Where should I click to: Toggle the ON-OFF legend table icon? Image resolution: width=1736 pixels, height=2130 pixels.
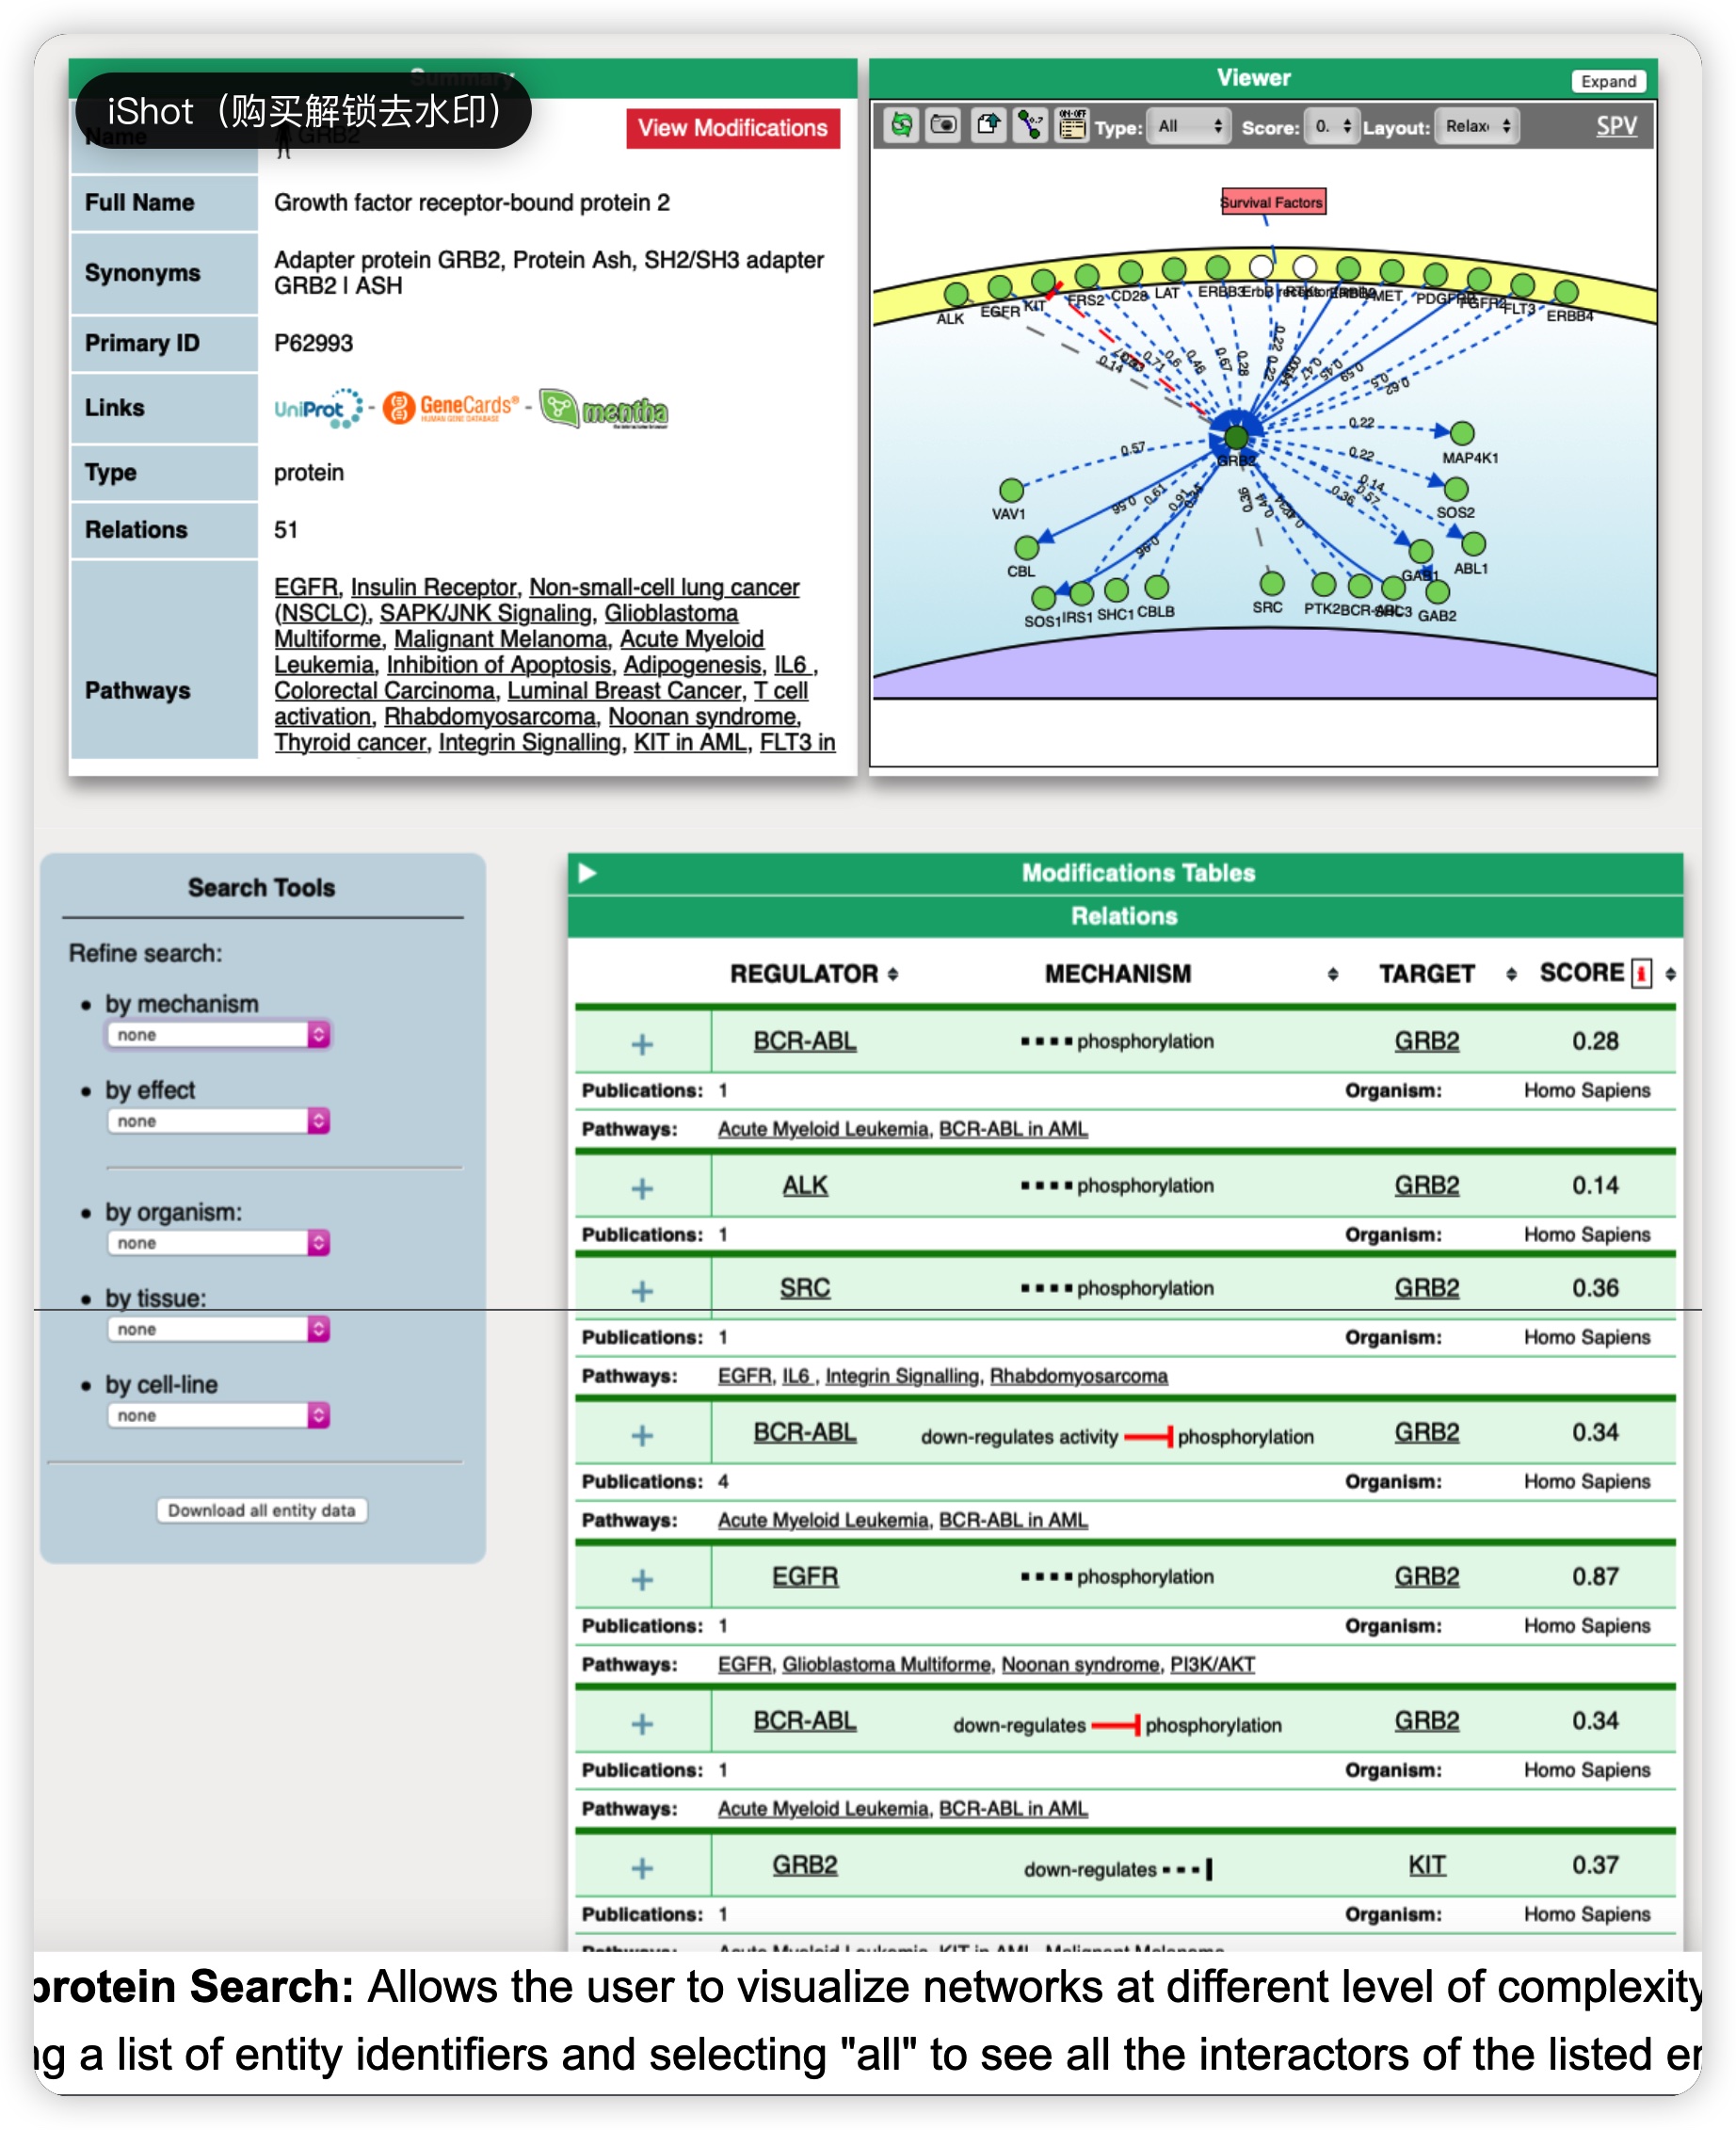pyautogui.click(x=1072, y=126)
